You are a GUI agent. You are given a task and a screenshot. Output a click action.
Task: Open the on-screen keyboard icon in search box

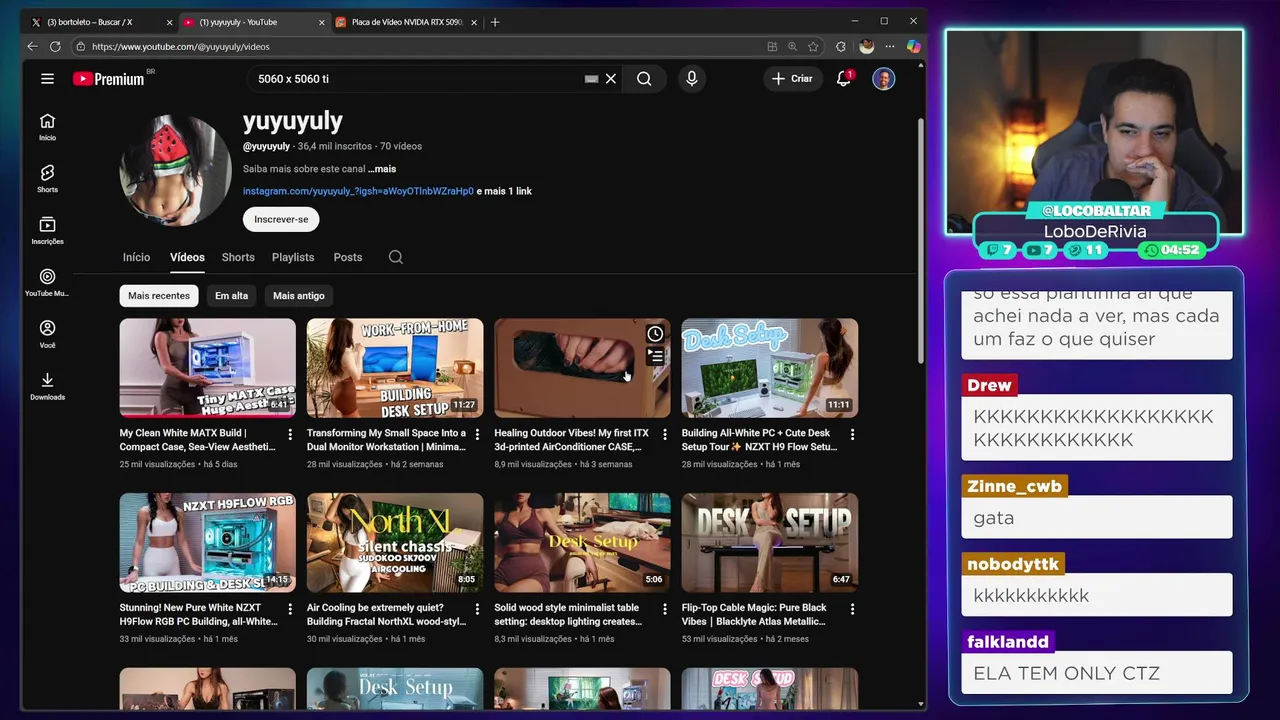591,79
